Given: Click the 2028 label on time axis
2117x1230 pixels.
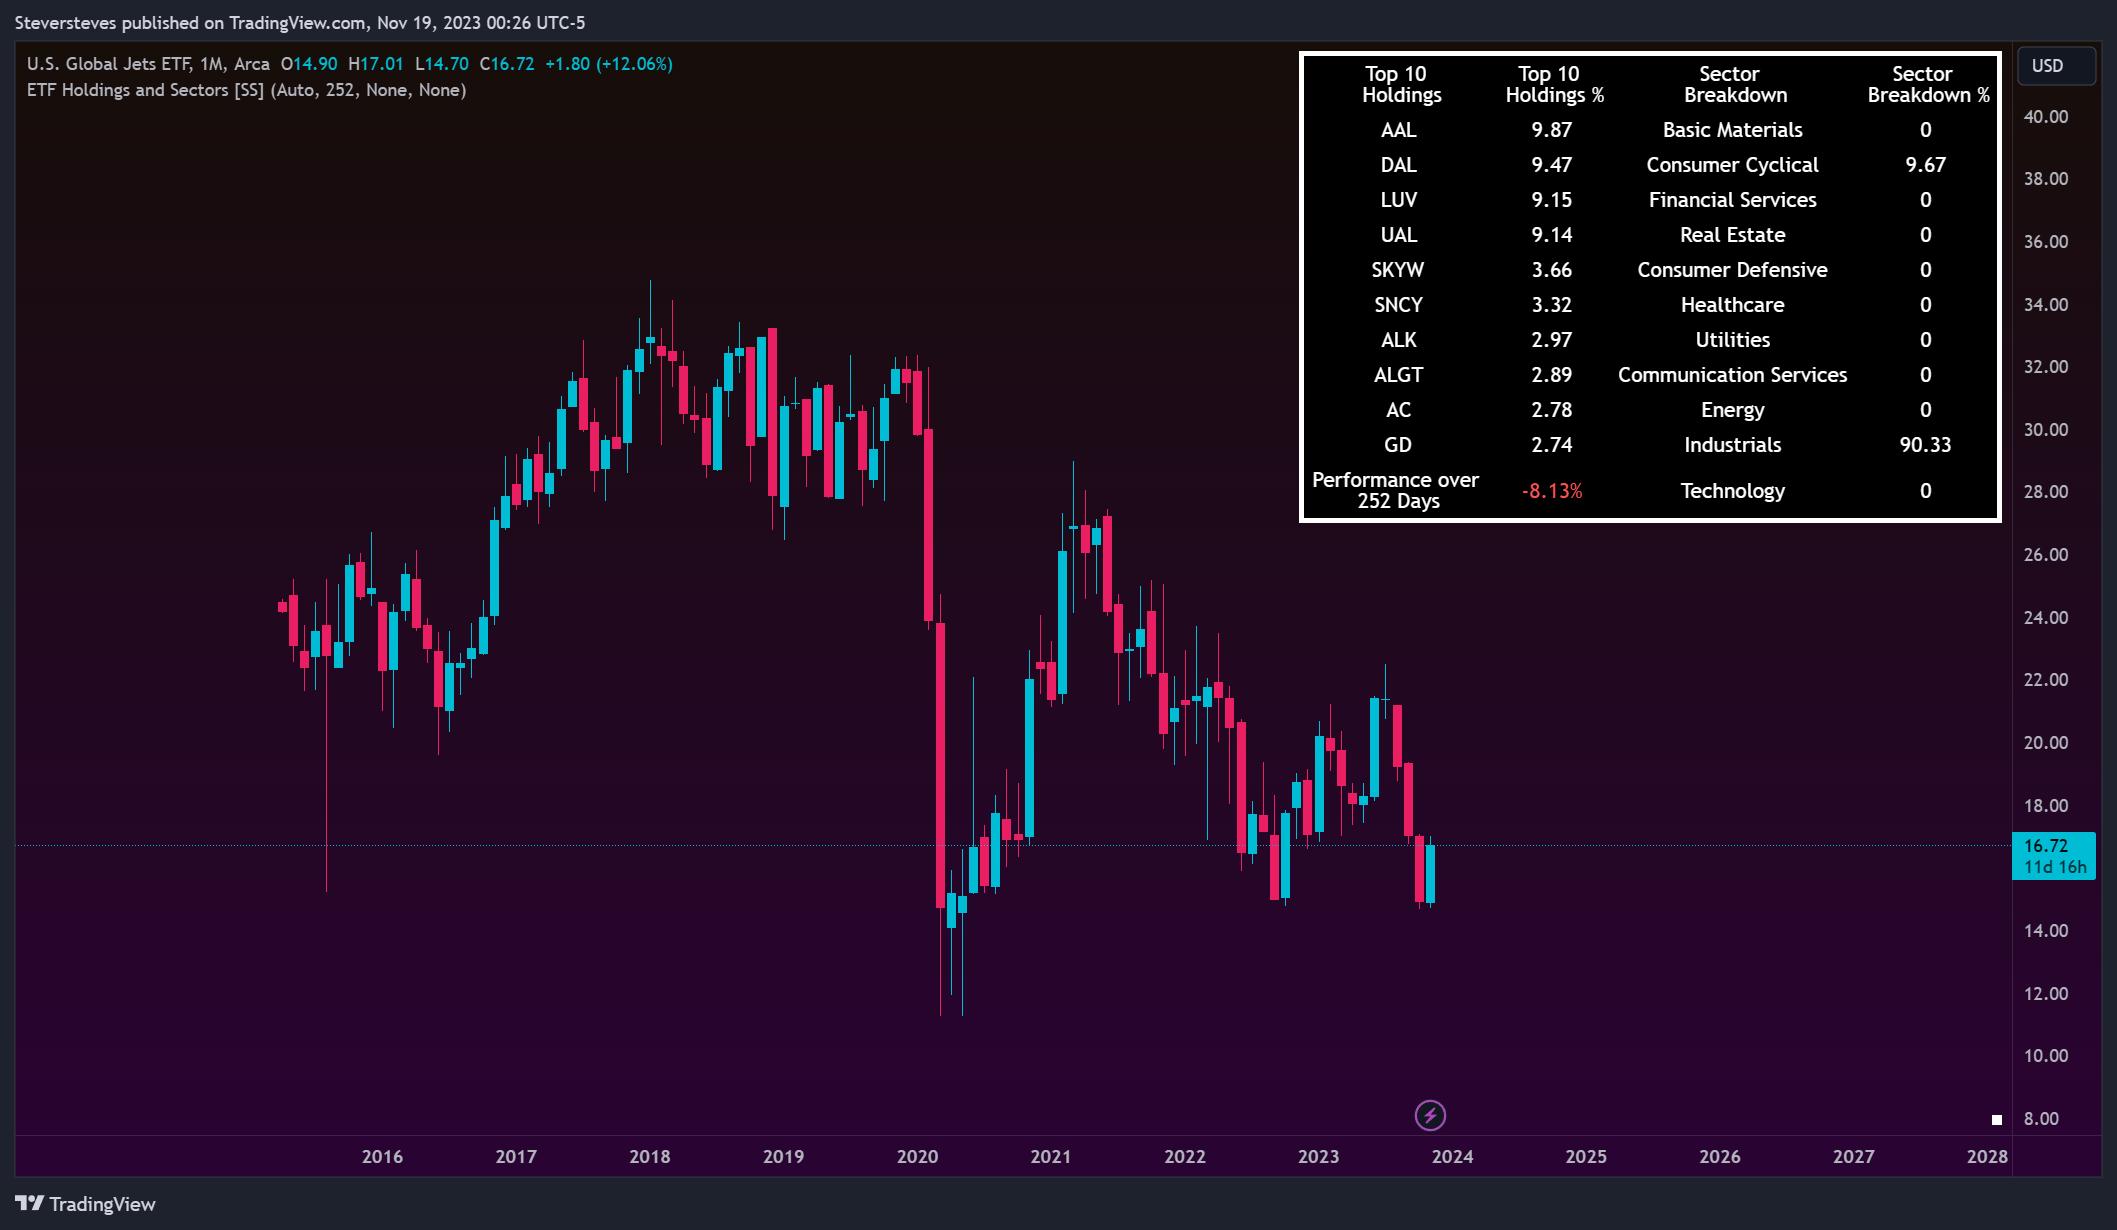Looking at the screenshot, I should coord(1986,1157).
